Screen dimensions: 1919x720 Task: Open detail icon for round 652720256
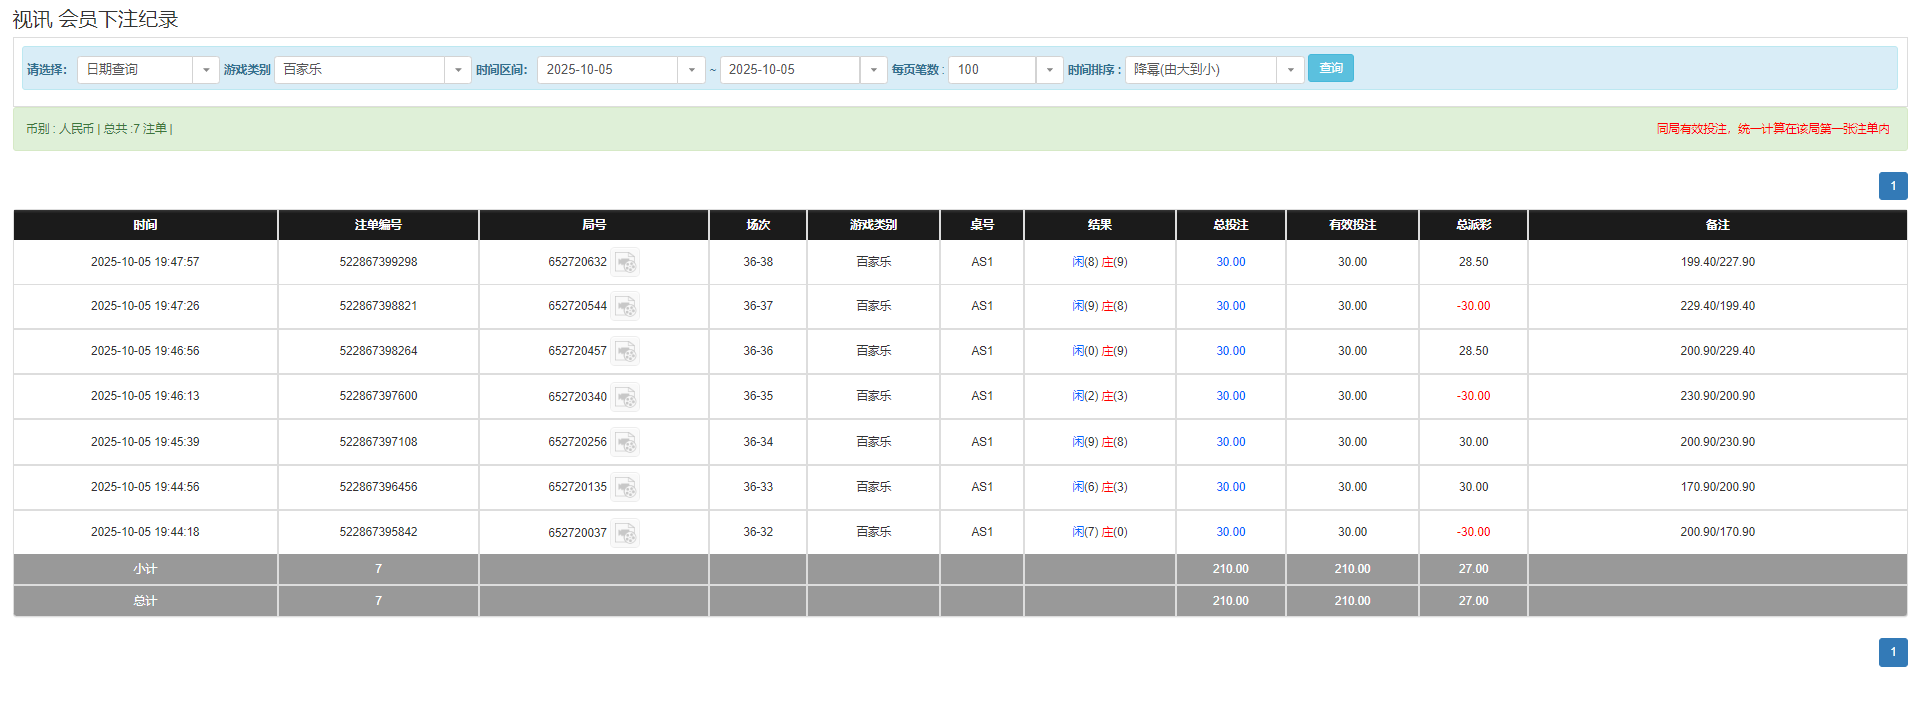tap(625, 442)
